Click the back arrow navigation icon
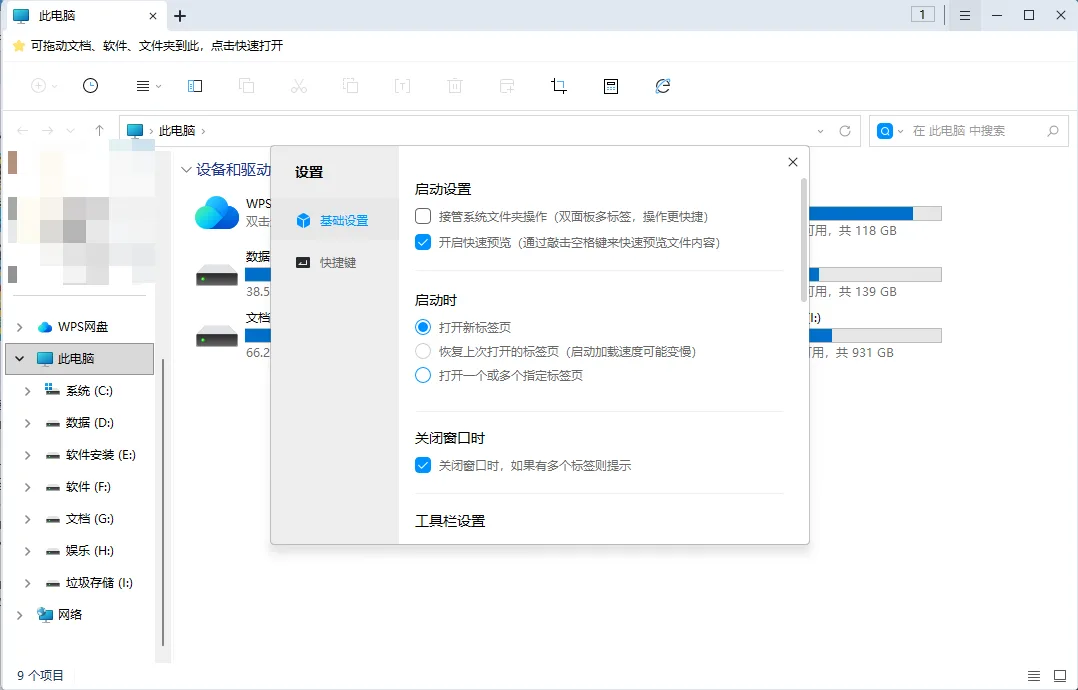This screenshot has height=690, width=1078. tap(23, 131)
